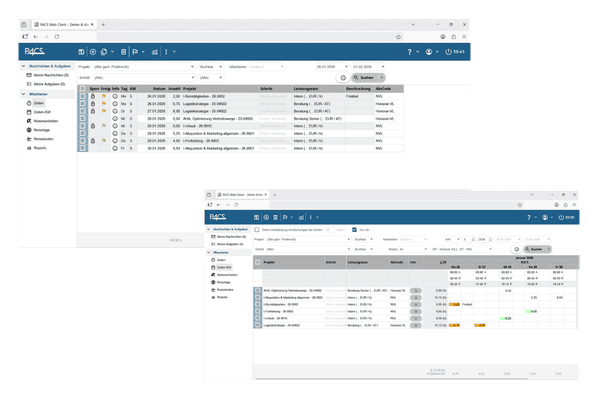Click the power logout icon in upper window
The width and height of the screenshot is (600, 400).
coord(448,52)
